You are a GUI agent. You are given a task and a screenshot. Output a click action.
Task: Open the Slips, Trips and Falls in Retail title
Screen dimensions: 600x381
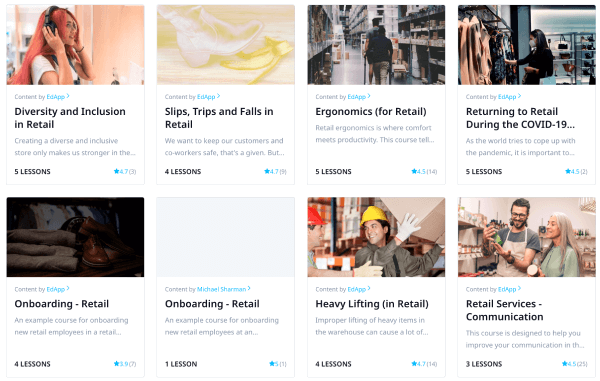pyautogui.click(x=219, y=118)
